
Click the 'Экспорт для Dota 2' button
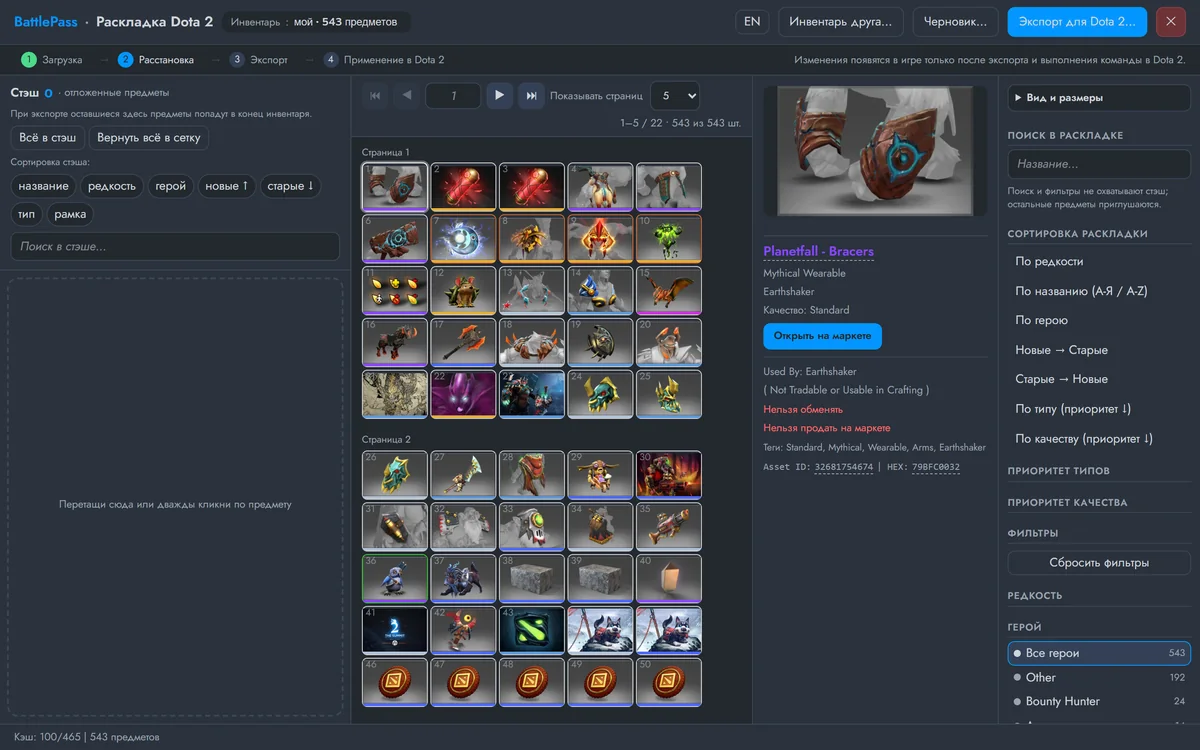point(1077,21)
